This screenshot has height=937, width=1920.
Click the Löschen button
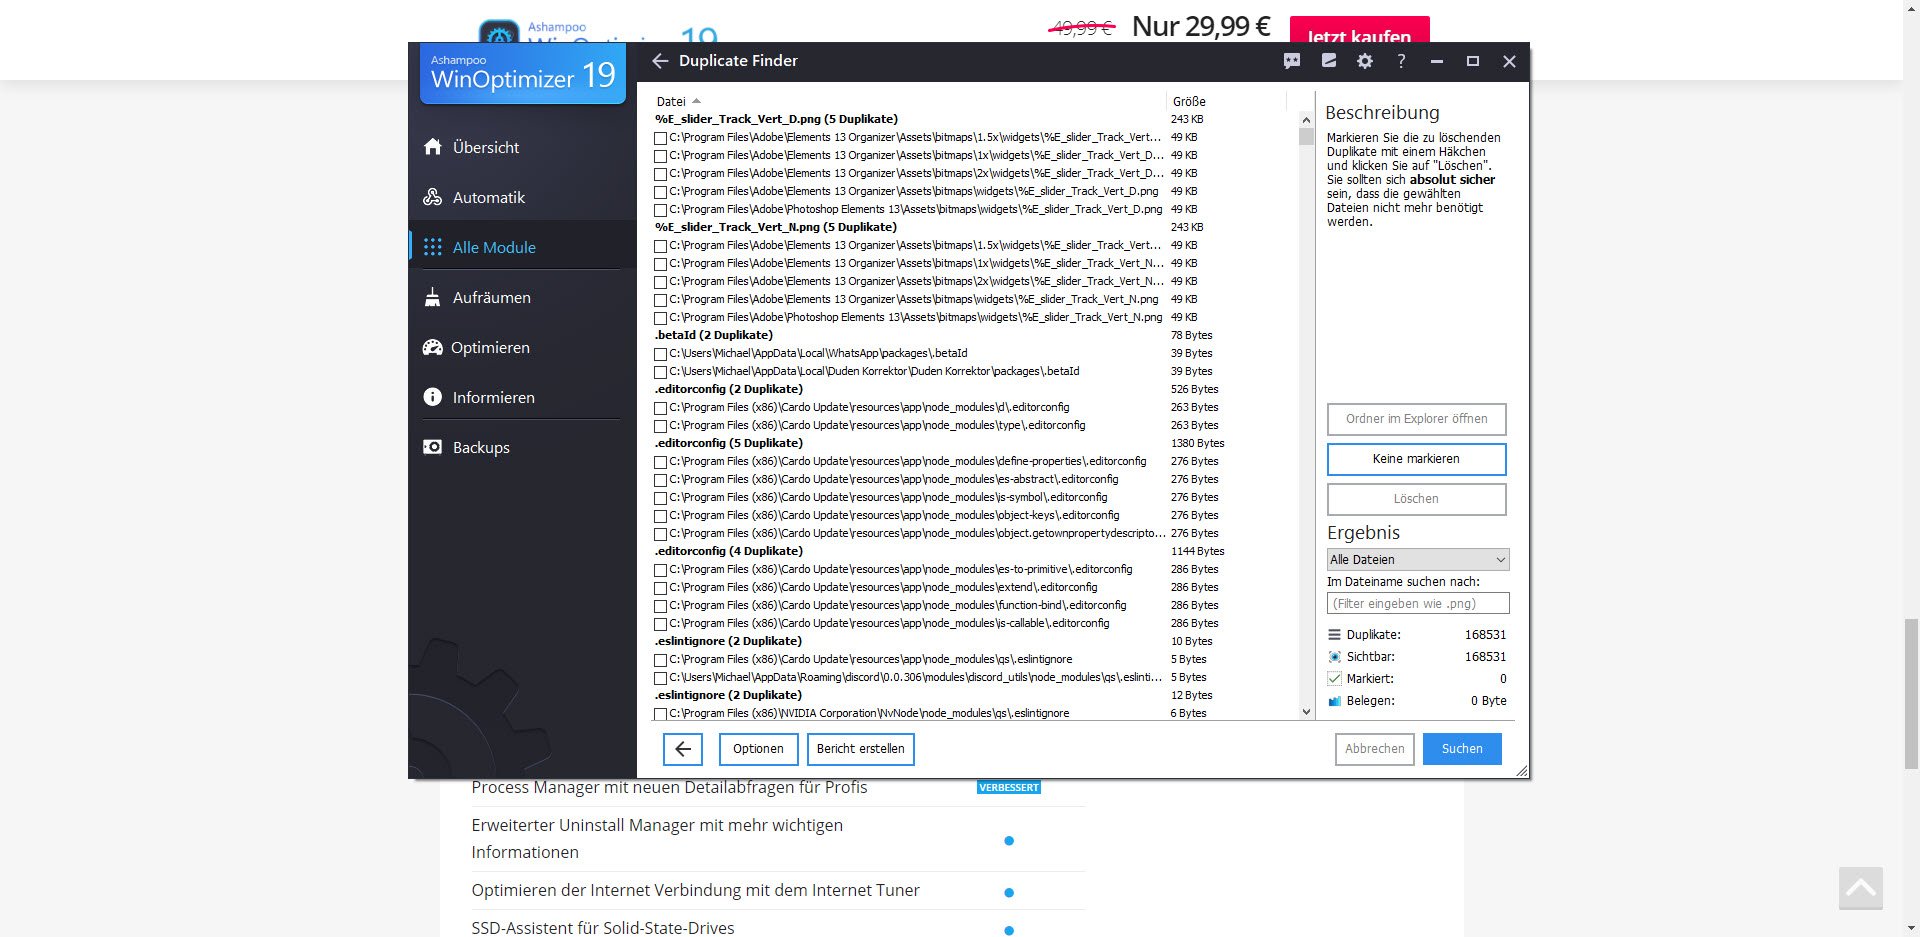(x=1416, y=499)
